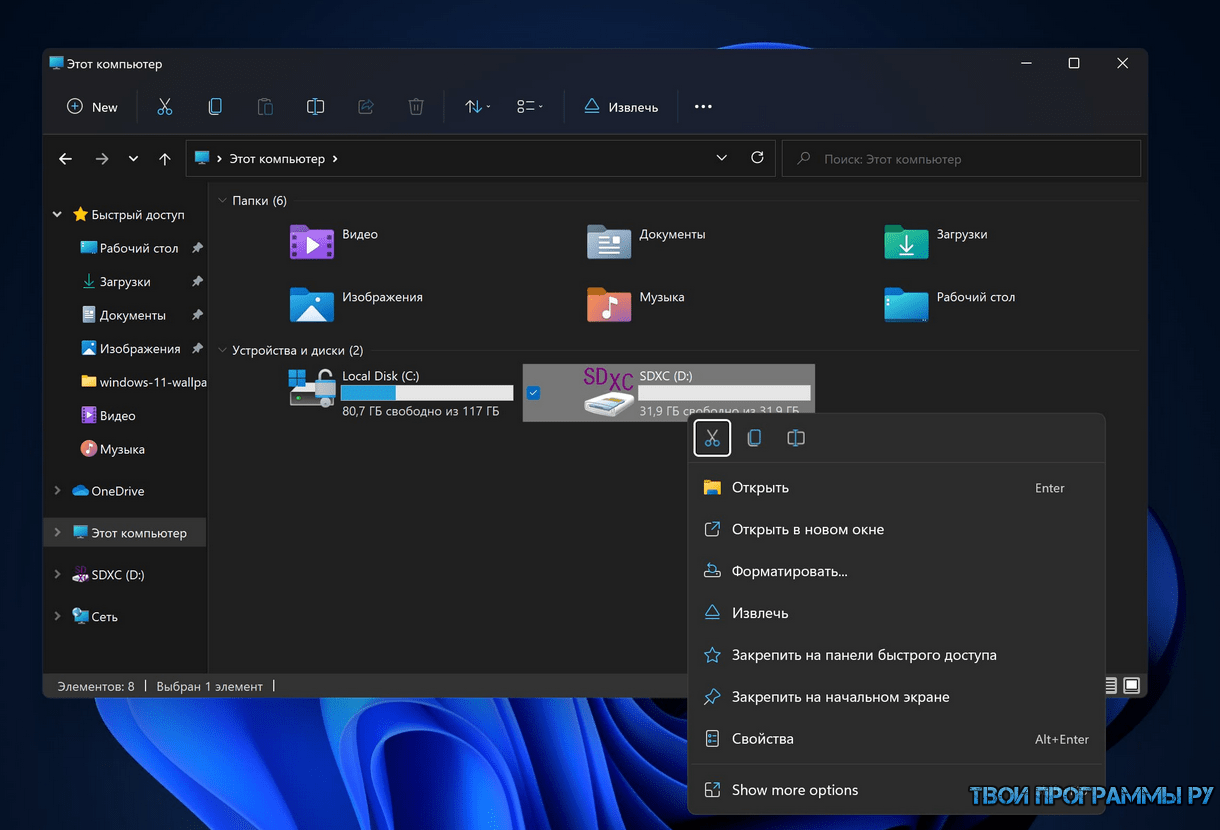
Task: Go up one level with the up arrow
Action: [165, 159]
